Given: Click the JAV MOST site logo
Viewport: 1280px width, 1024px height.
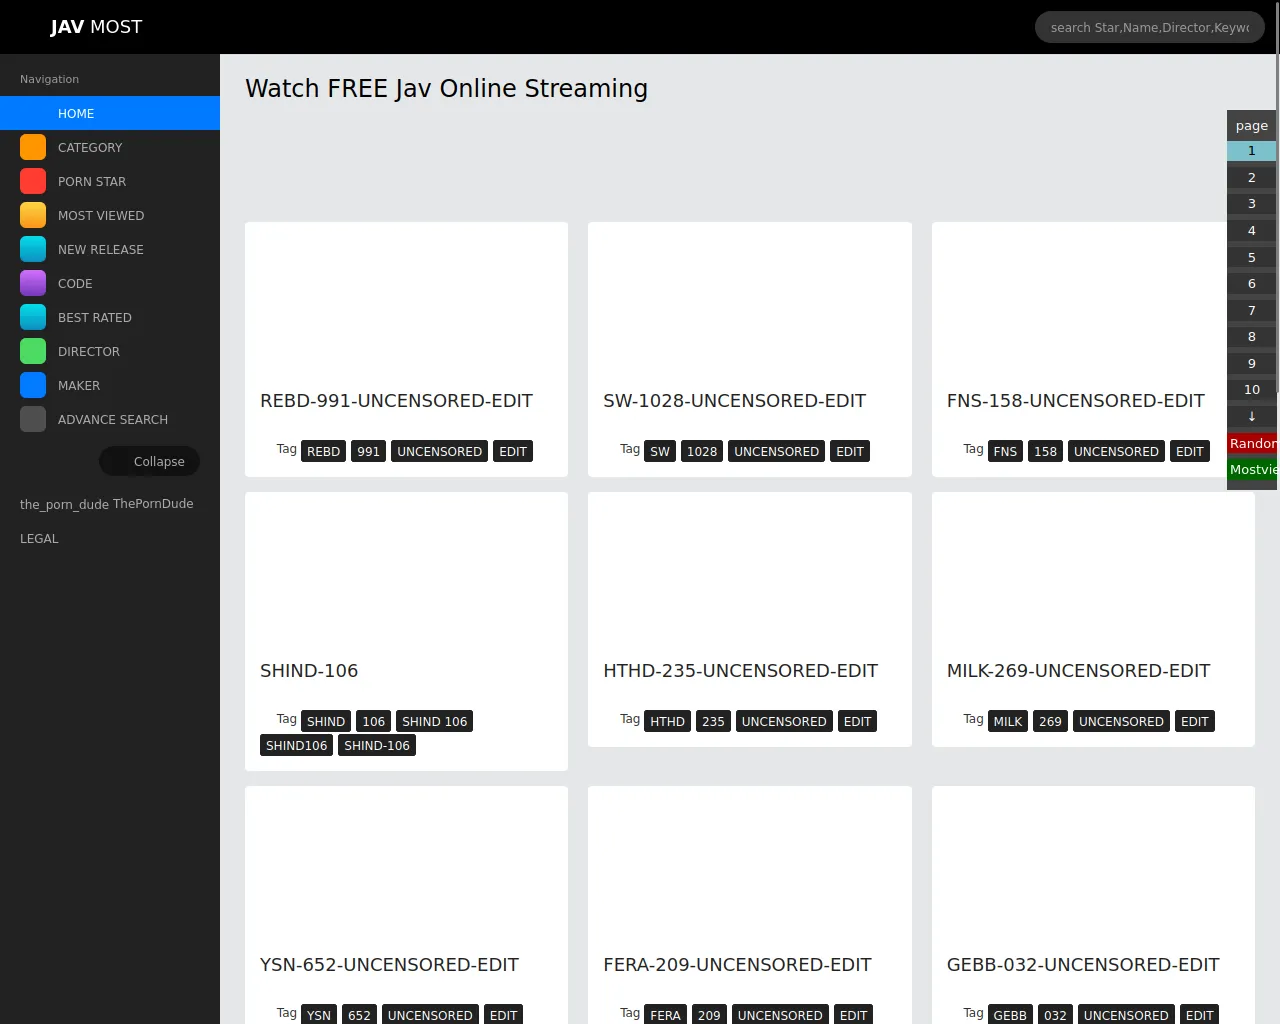Looking at the screenshot, I should coord(96,27).
